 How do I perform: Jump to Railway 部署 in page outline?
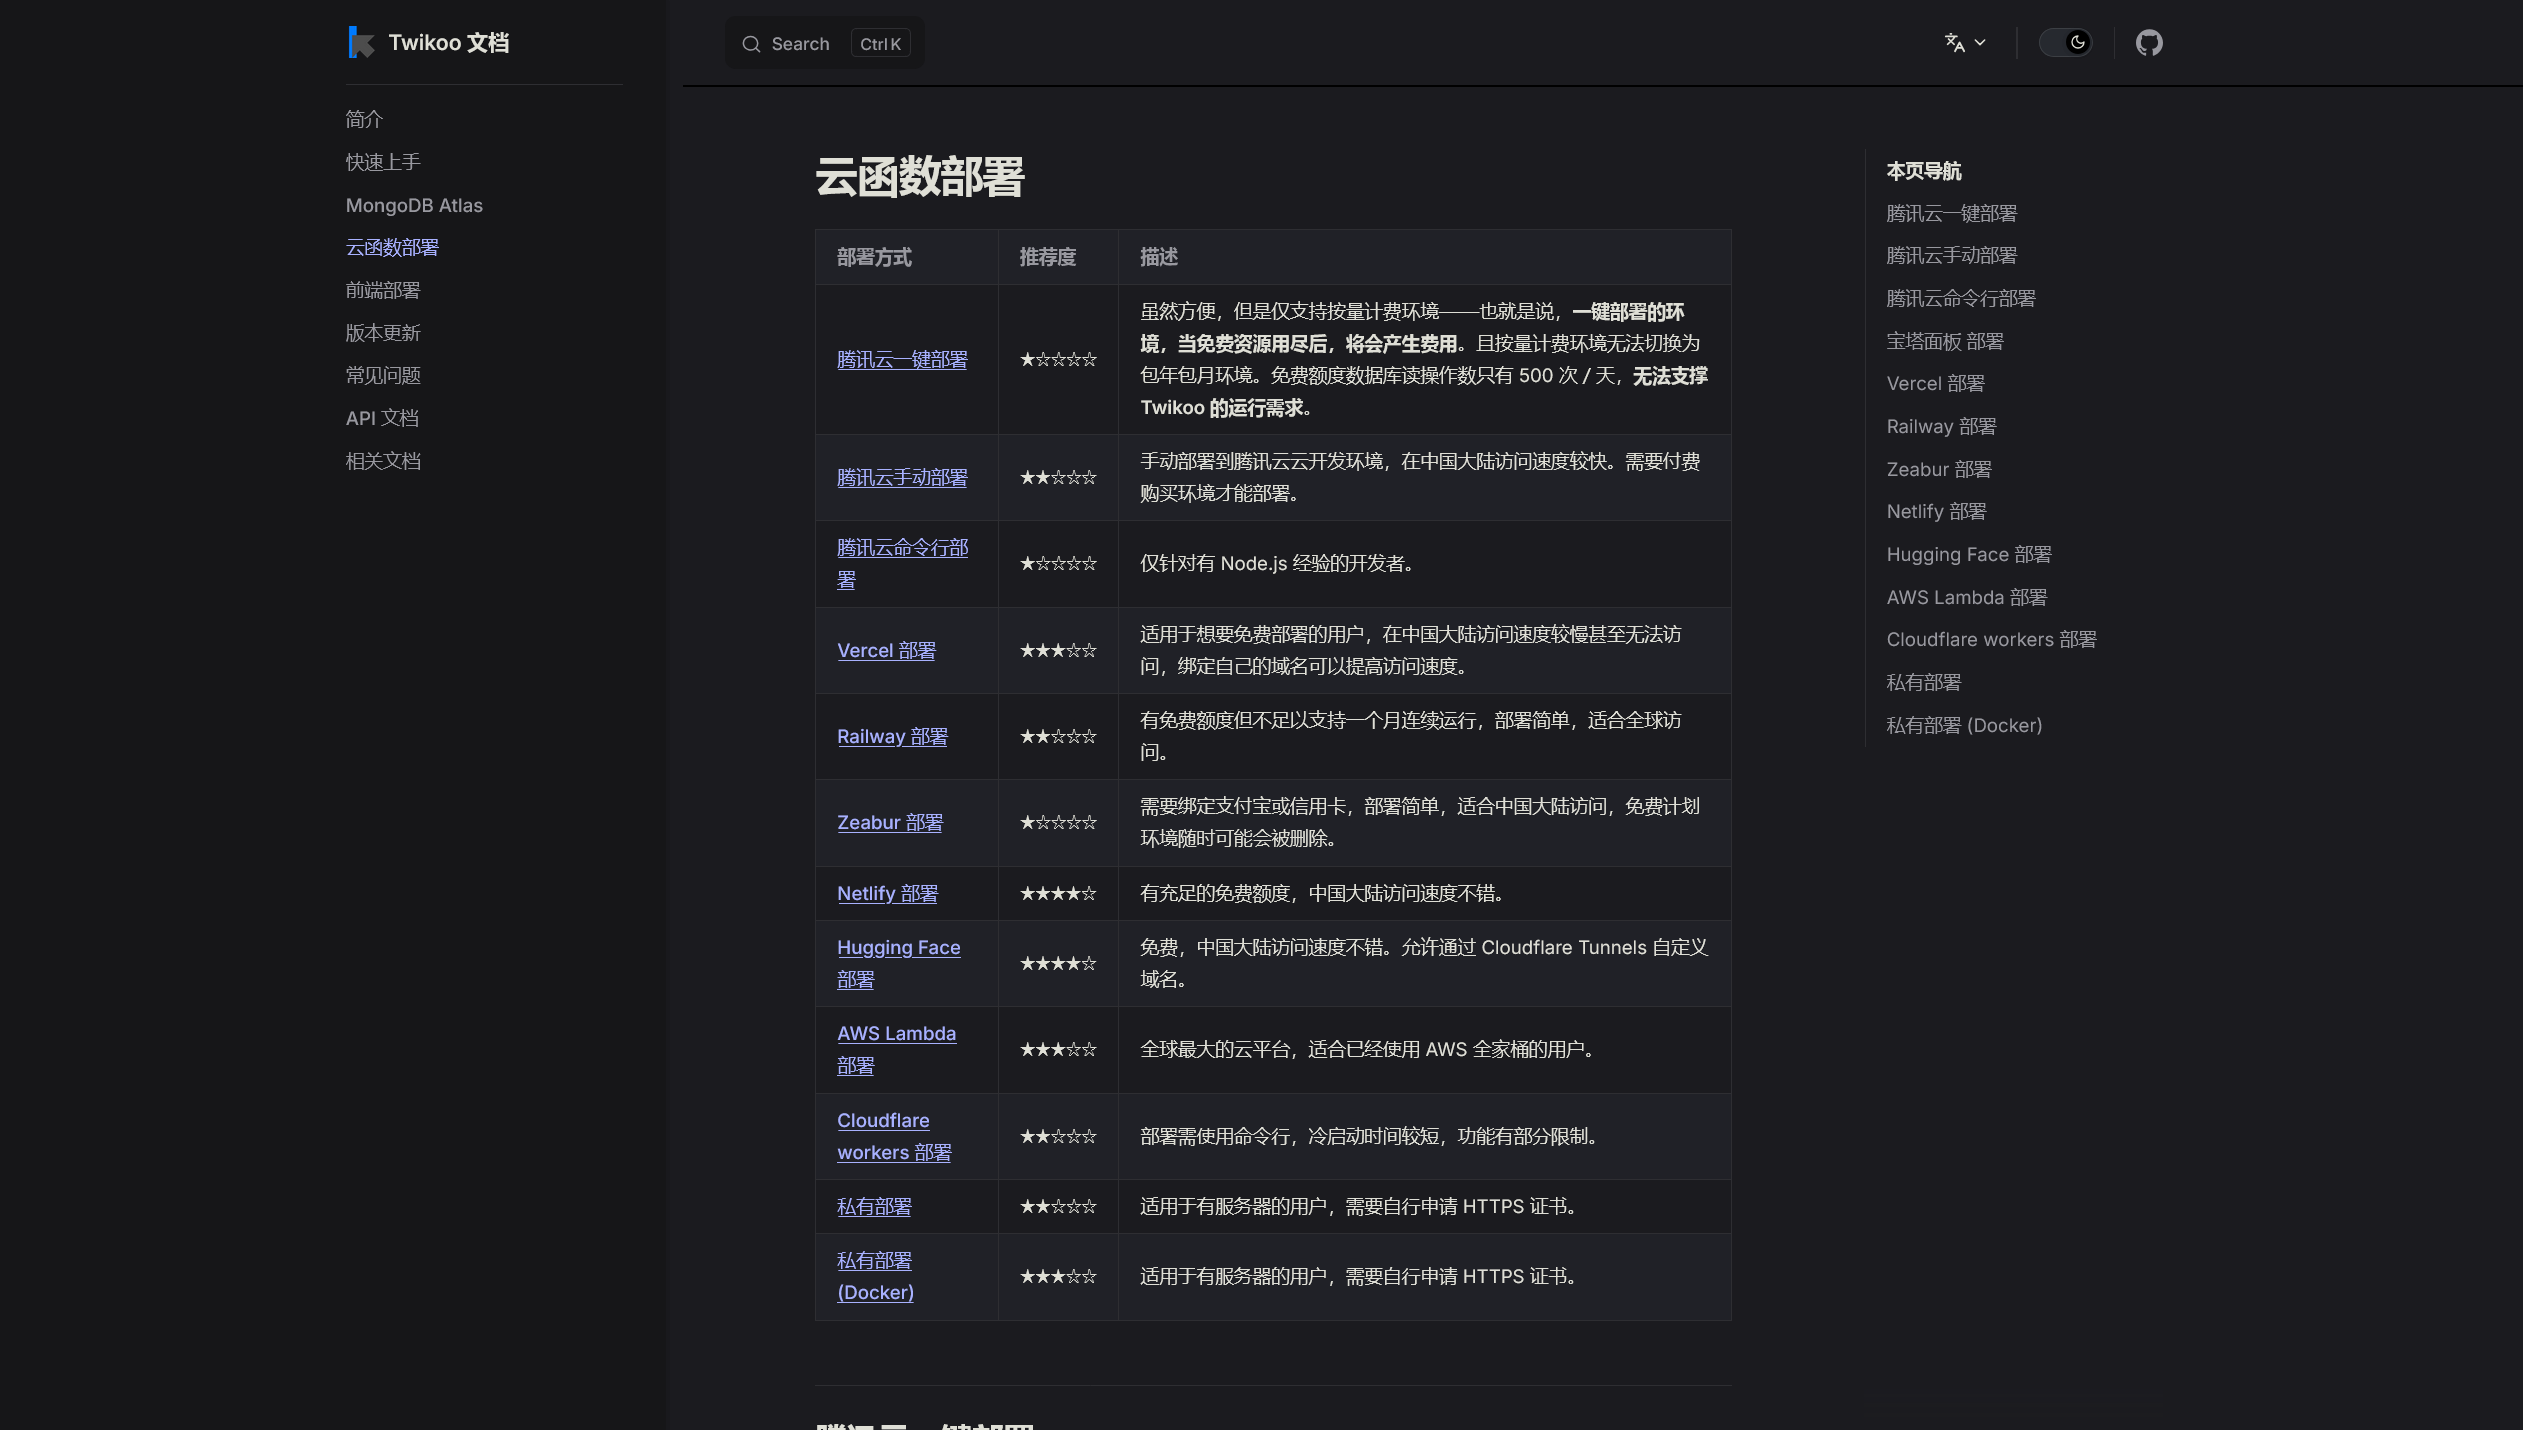click(x=1941, y=427)
